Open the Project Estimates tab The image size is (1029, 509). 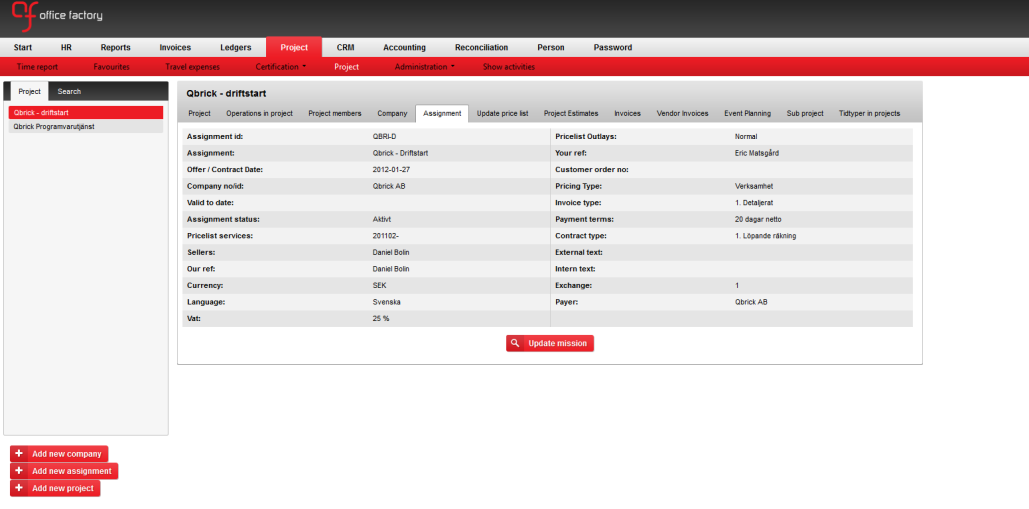571,113
